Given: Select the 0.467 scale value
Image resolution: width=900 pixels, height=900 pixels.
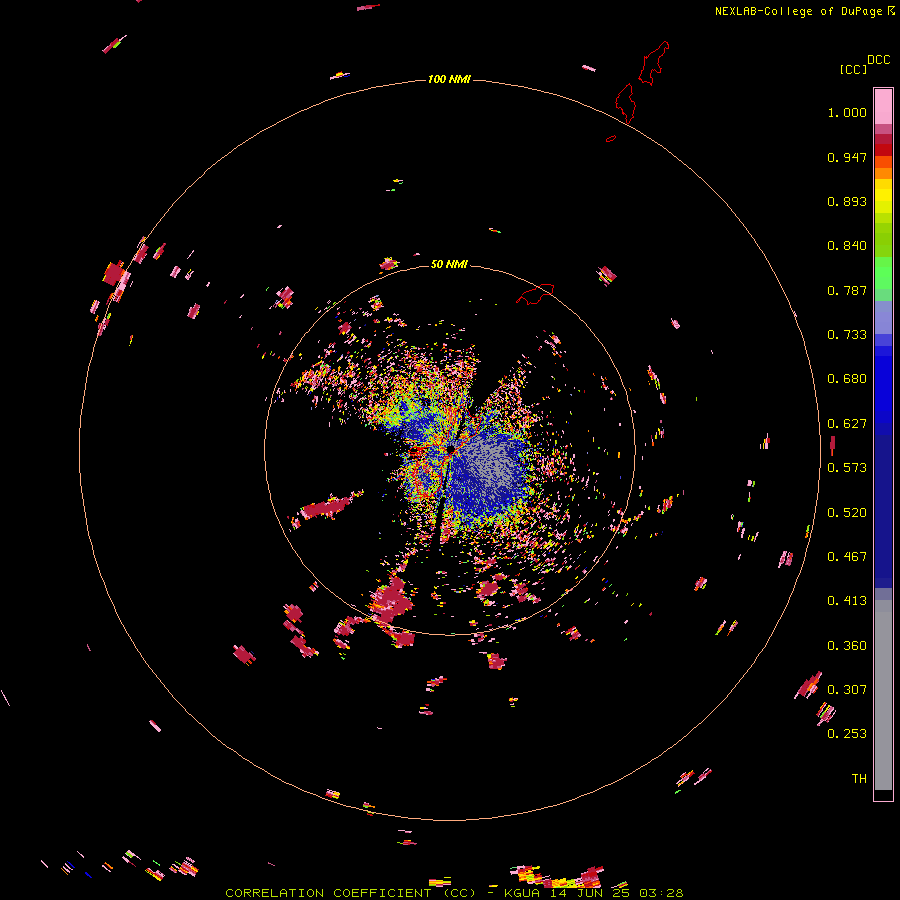Looking at the screenshot, I should pyautogui.click(x=847, y=557).
